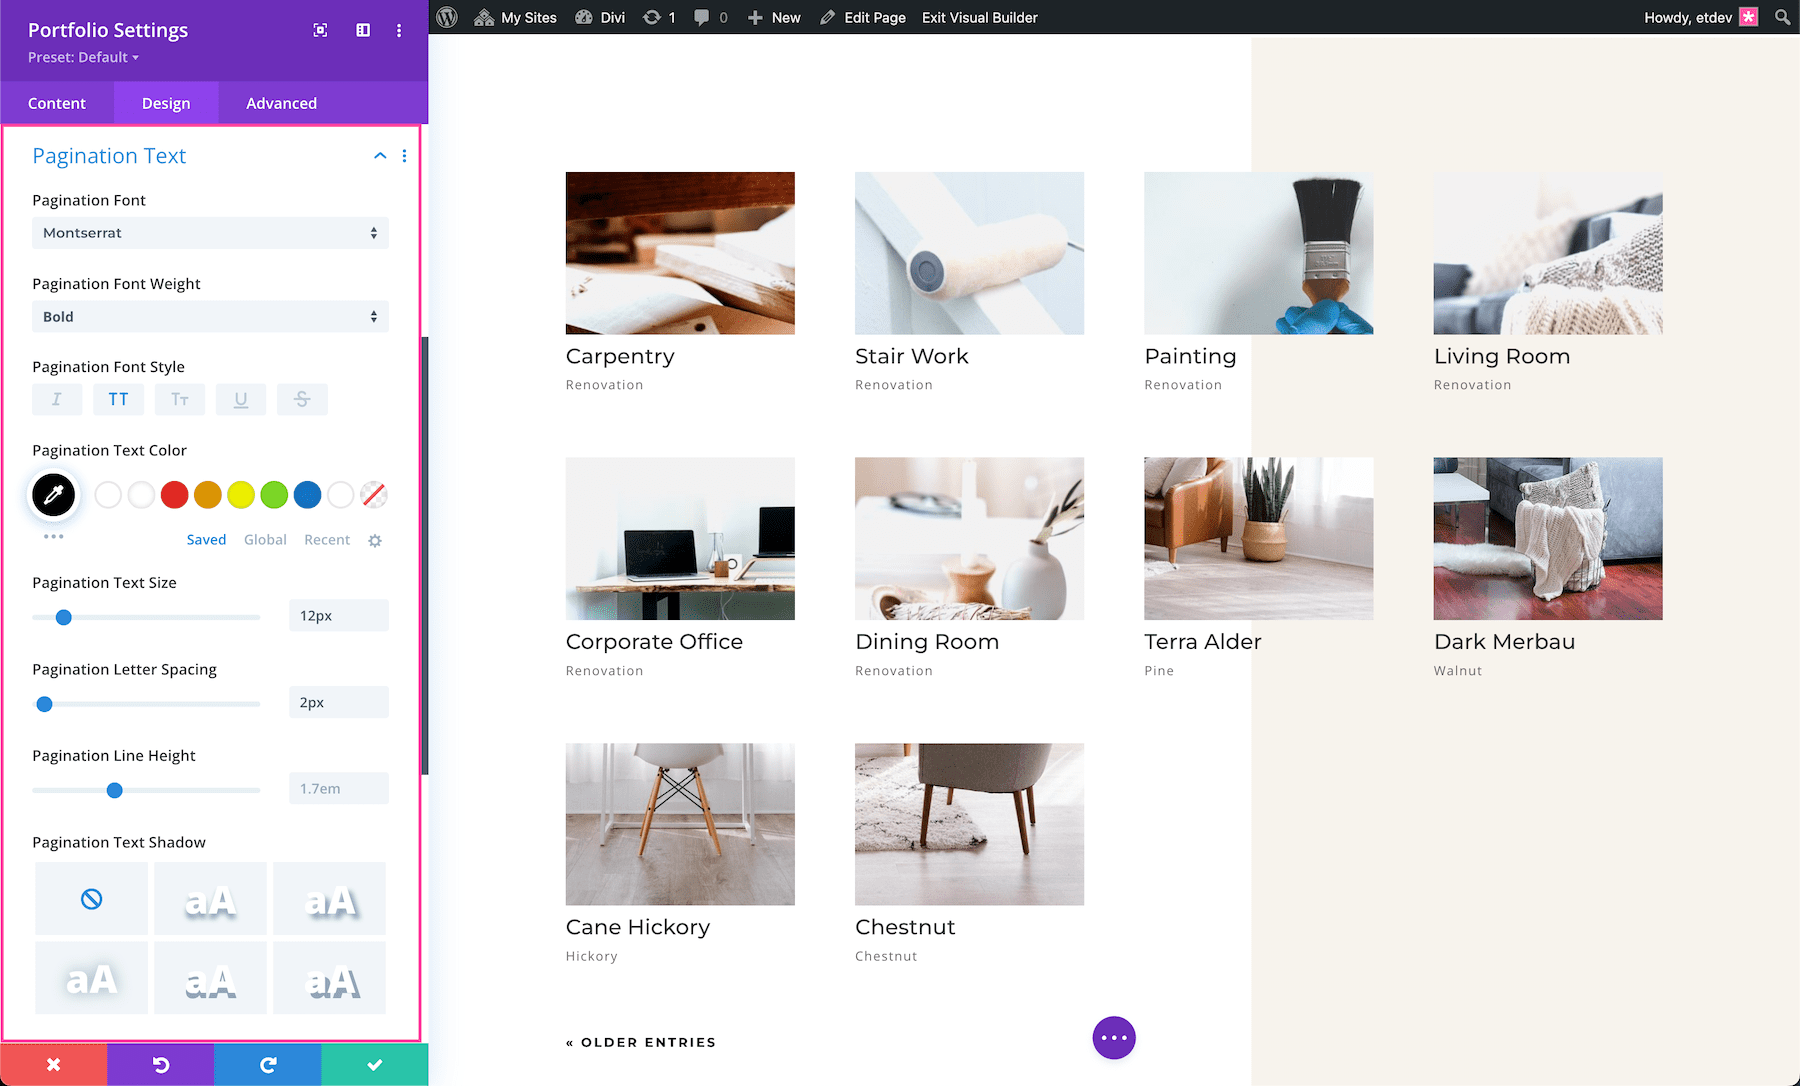Collapse the Pagination Text section
Viewport: 1800px width, 1086px height.
pos(379,156)
